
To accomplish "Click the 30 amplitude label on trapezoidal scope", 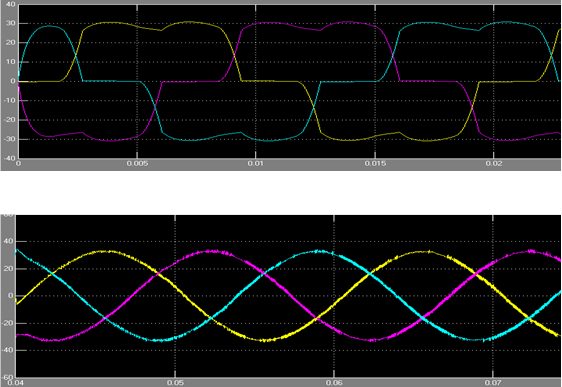I will pos(10,23).
